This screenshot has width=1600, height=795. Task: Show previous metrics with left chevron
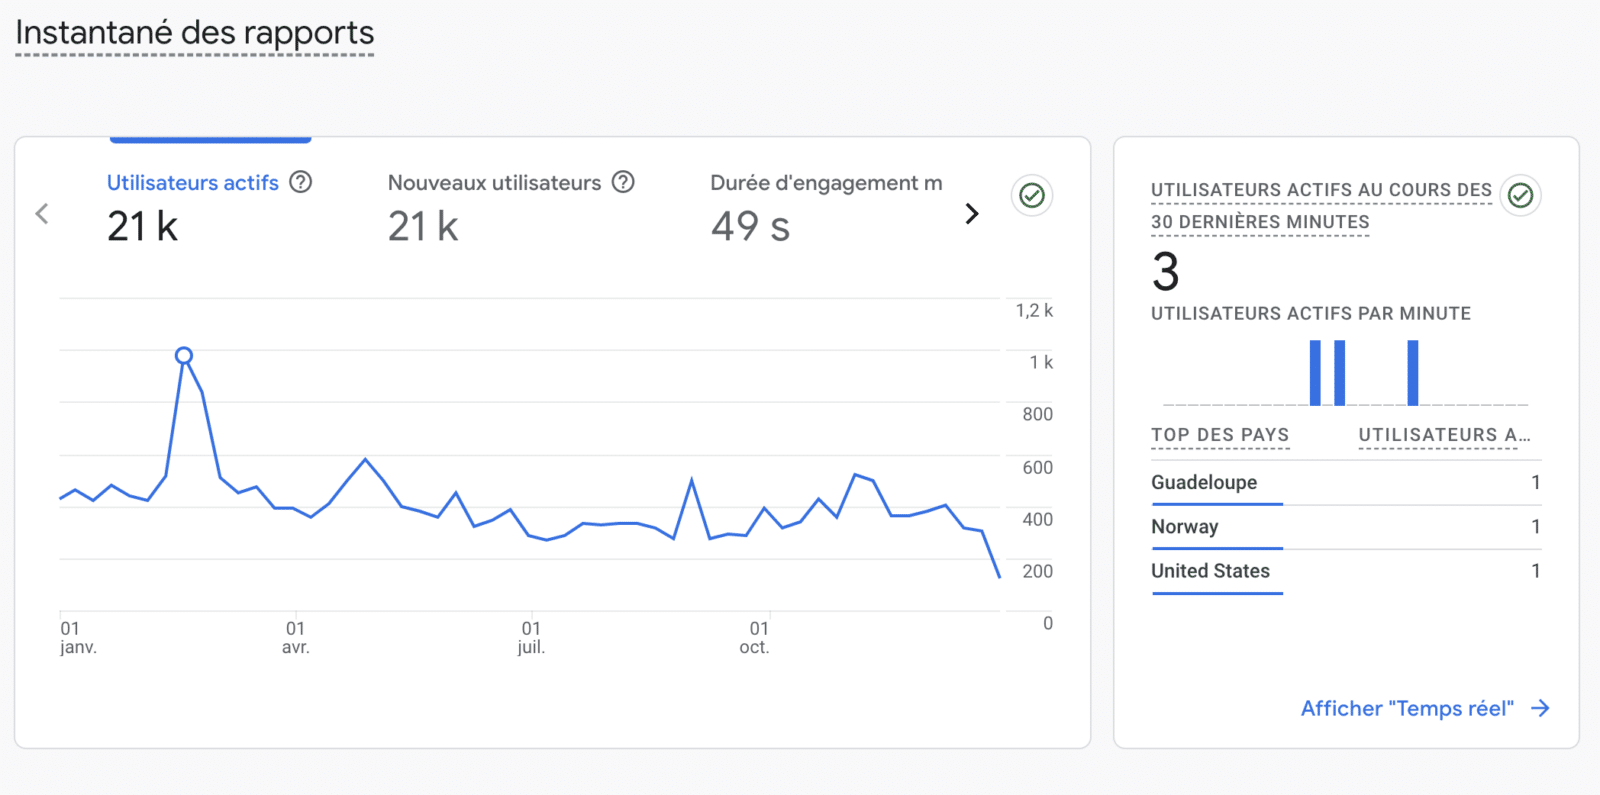point(42,214)
